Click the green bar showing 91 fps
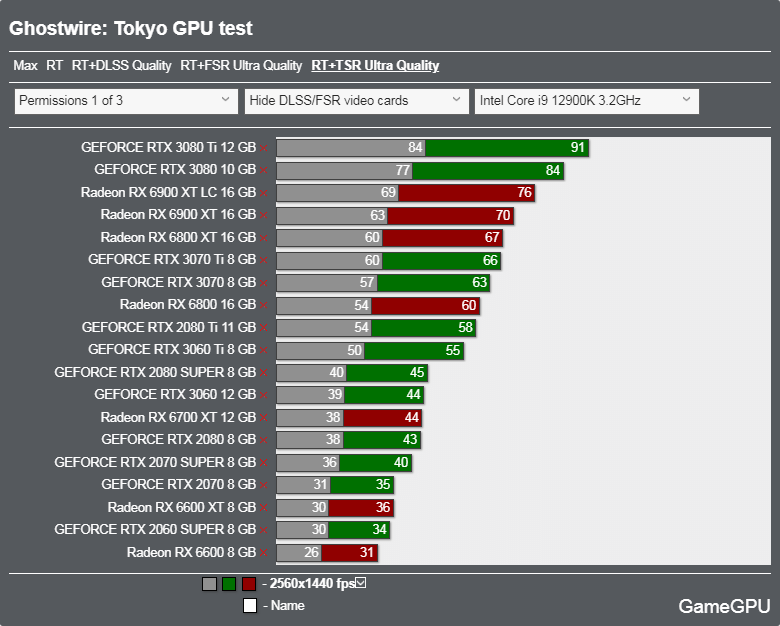The height and width of the screenshot is (626, 780). pos(507,148)
